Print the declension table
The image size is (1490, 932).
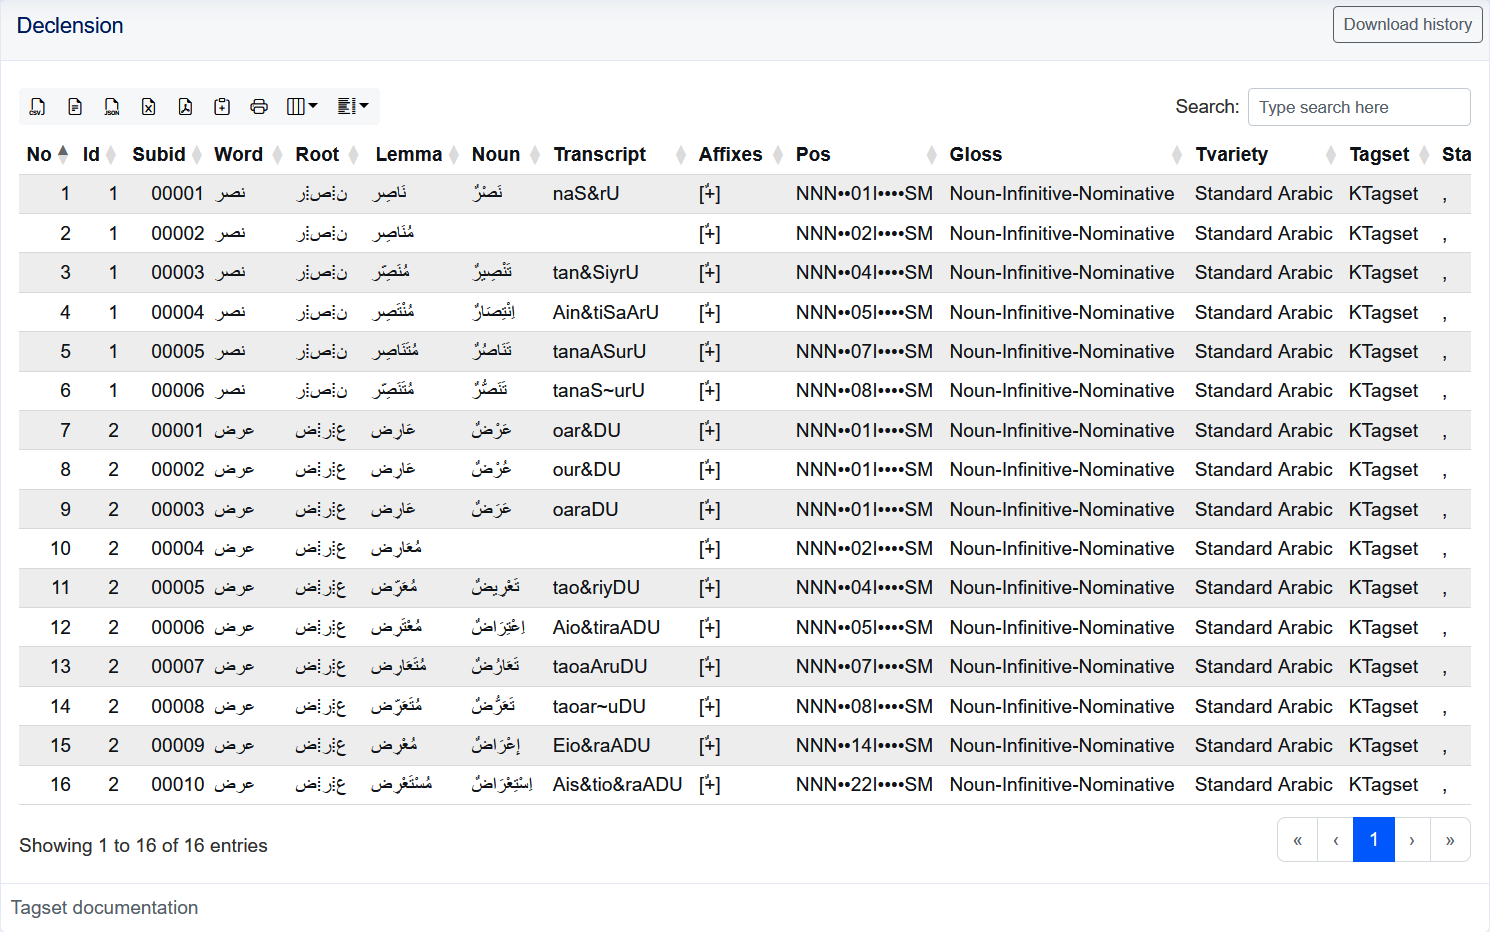(x=259, y=107)
